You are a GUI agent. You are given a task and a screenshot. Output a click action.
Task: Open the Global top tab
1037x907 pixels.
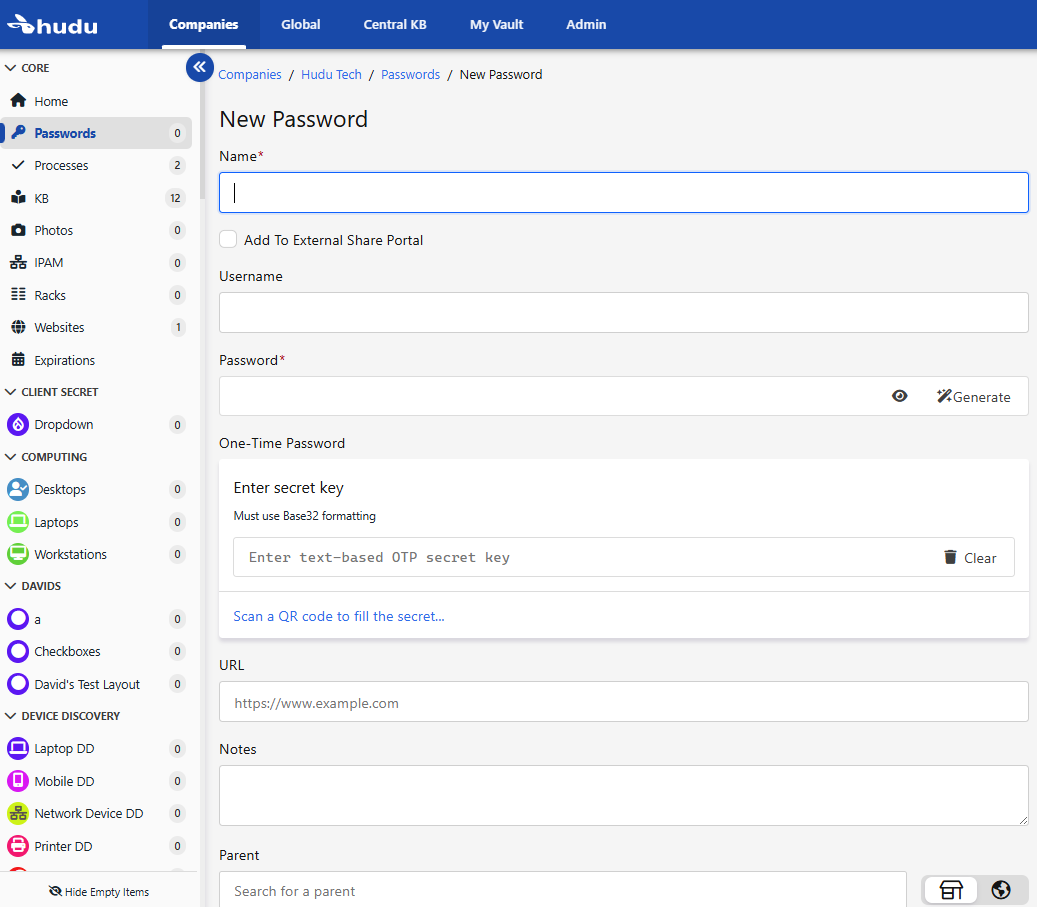tap(301, 24)
